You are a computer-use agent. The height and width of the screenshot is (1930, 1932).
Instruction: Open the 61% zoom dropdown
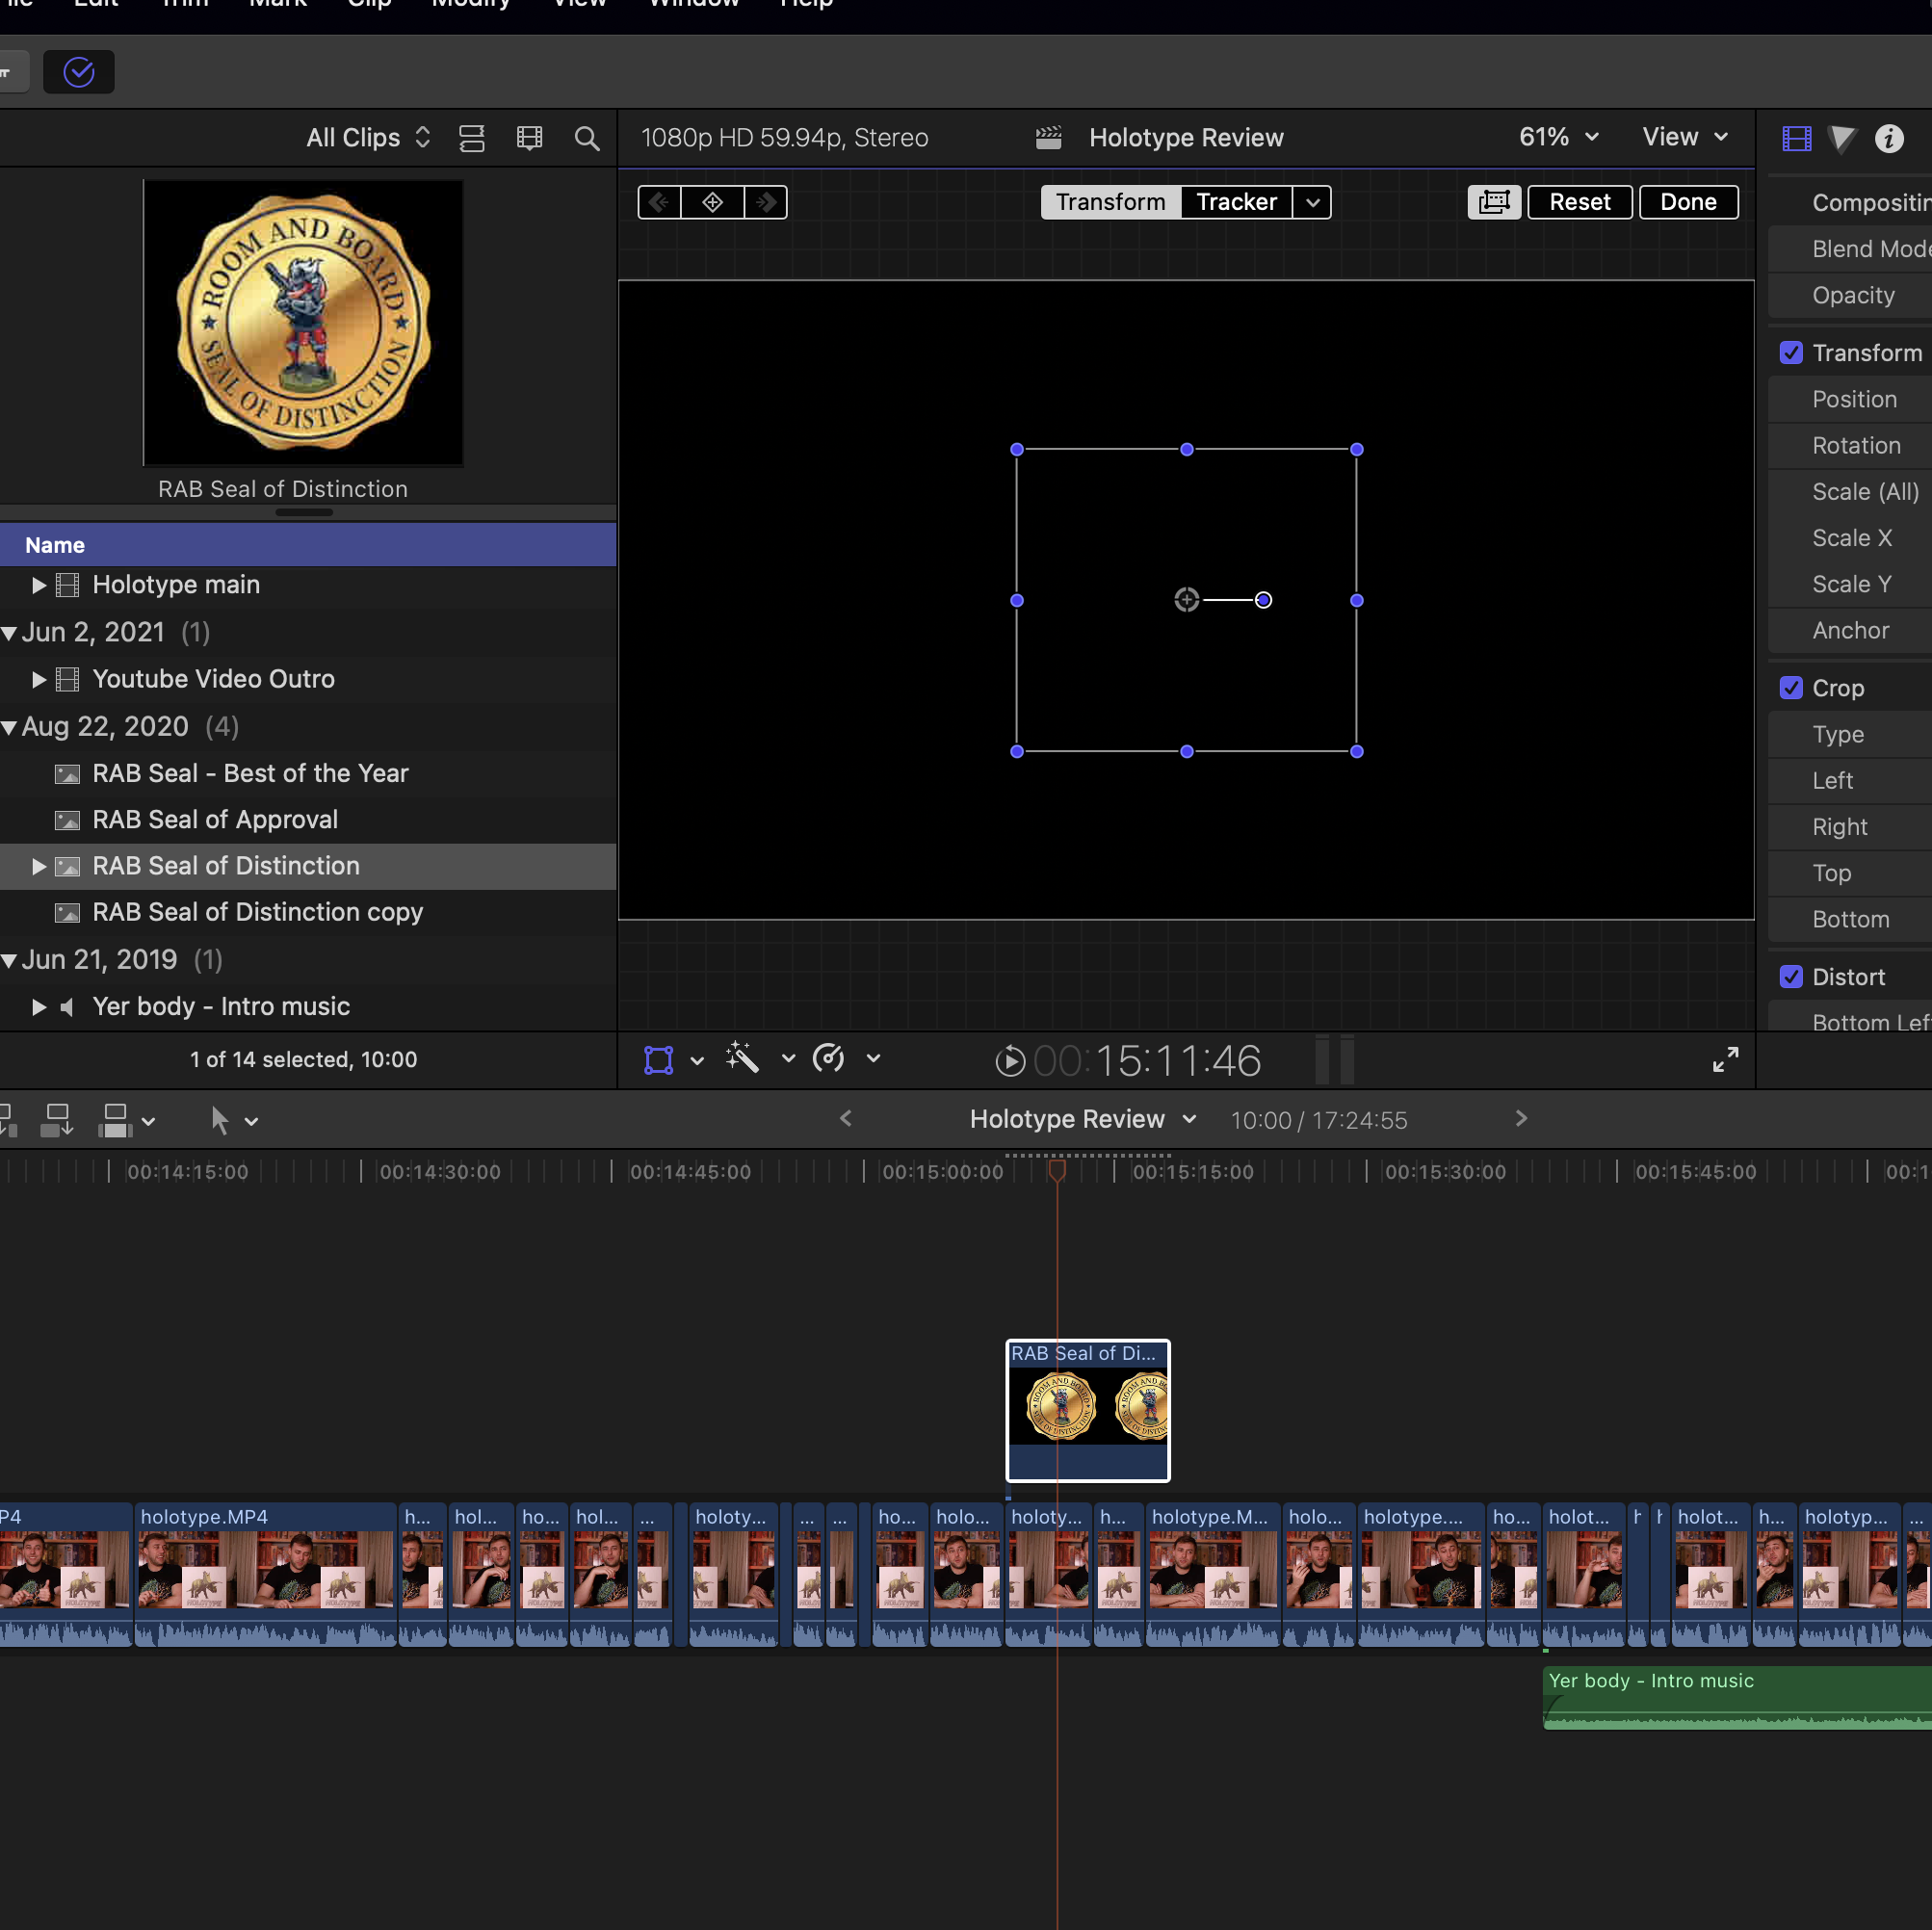coord(1558,137)
